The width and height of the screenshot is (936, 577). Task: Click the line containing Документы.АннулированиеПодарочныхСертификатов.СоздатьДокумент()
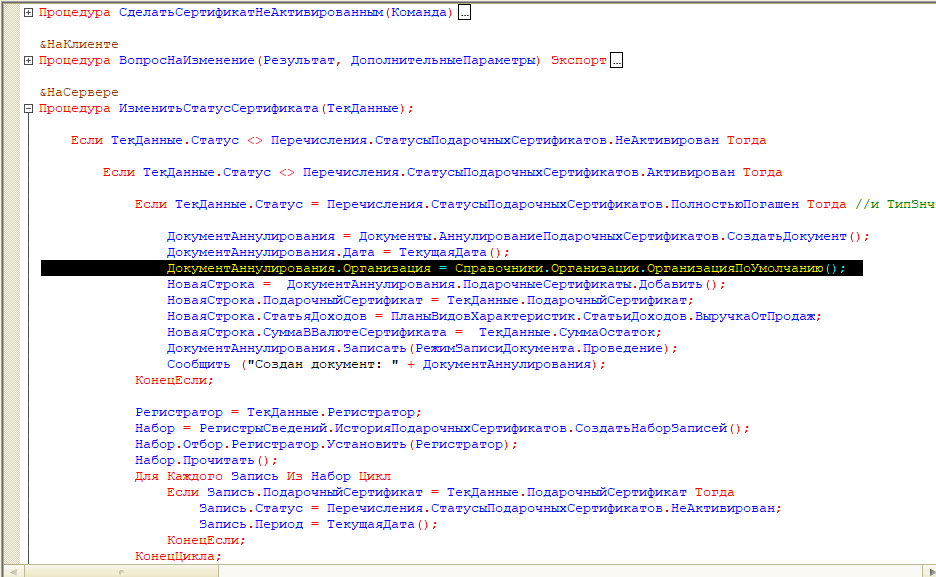click(518, 236)
